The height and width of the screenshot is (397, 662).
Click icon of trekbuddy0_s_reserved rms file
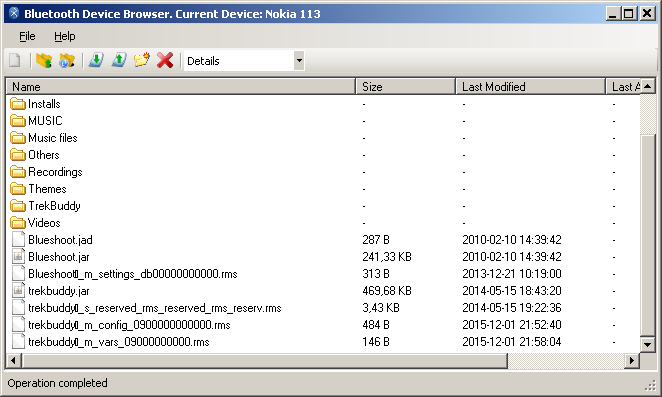18,307
